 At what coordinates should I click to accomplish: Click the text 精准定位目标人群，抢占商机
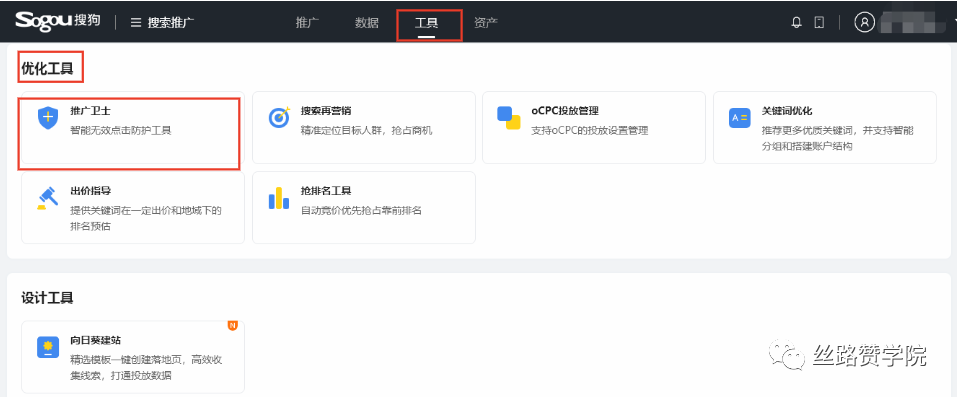point(366,130)
